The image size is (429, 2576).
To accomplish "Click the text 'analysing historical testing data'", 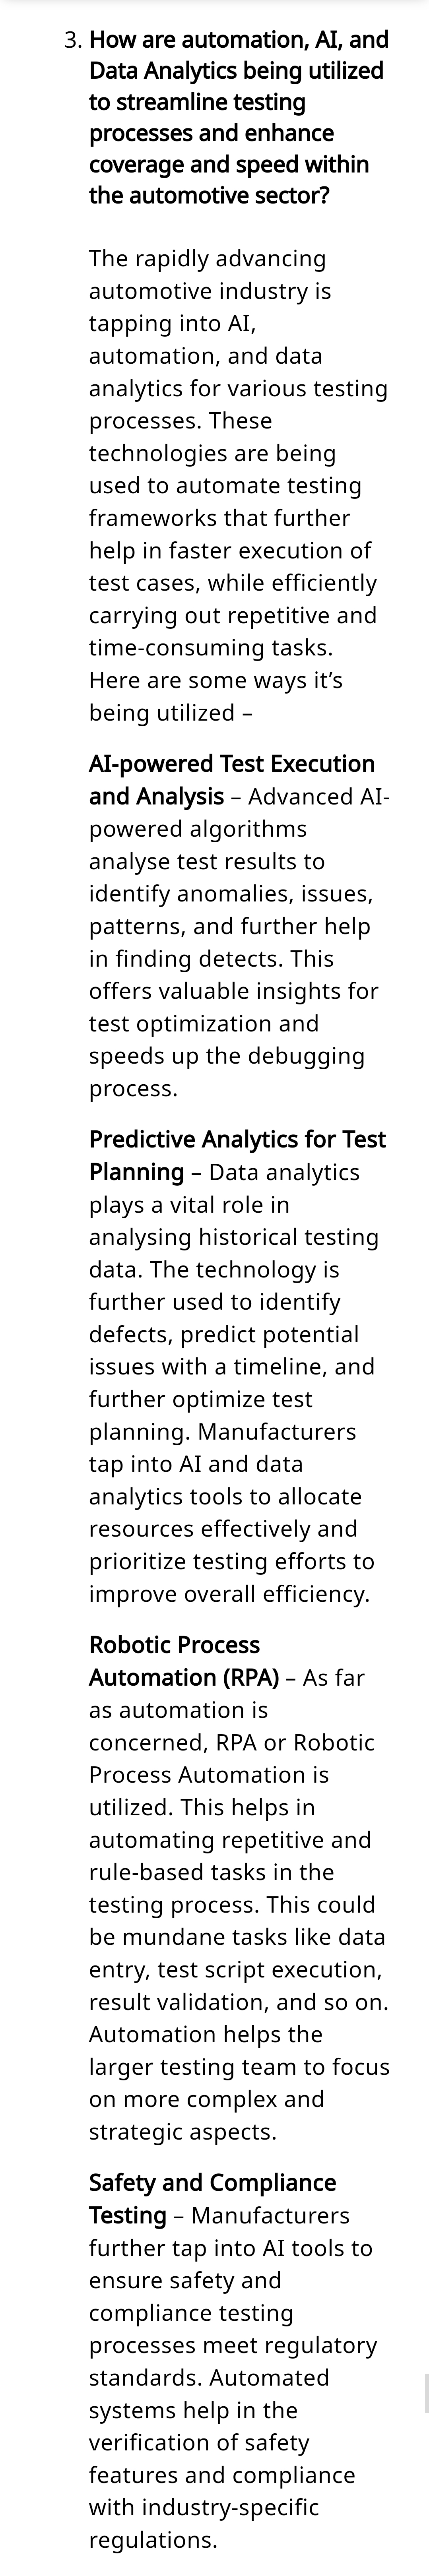I will point(234,1252).
